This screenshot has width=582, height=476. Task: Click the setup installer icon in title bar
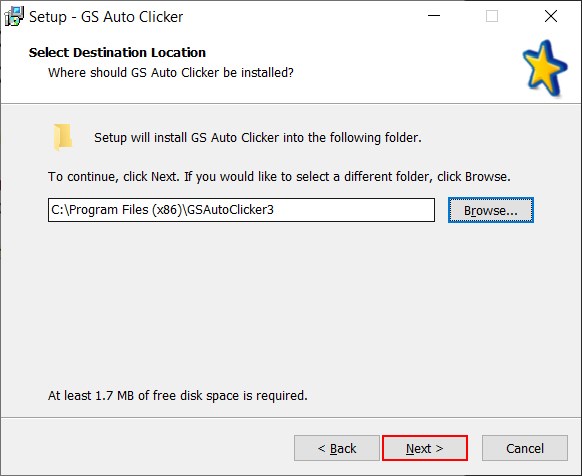(x=14, y=16)
